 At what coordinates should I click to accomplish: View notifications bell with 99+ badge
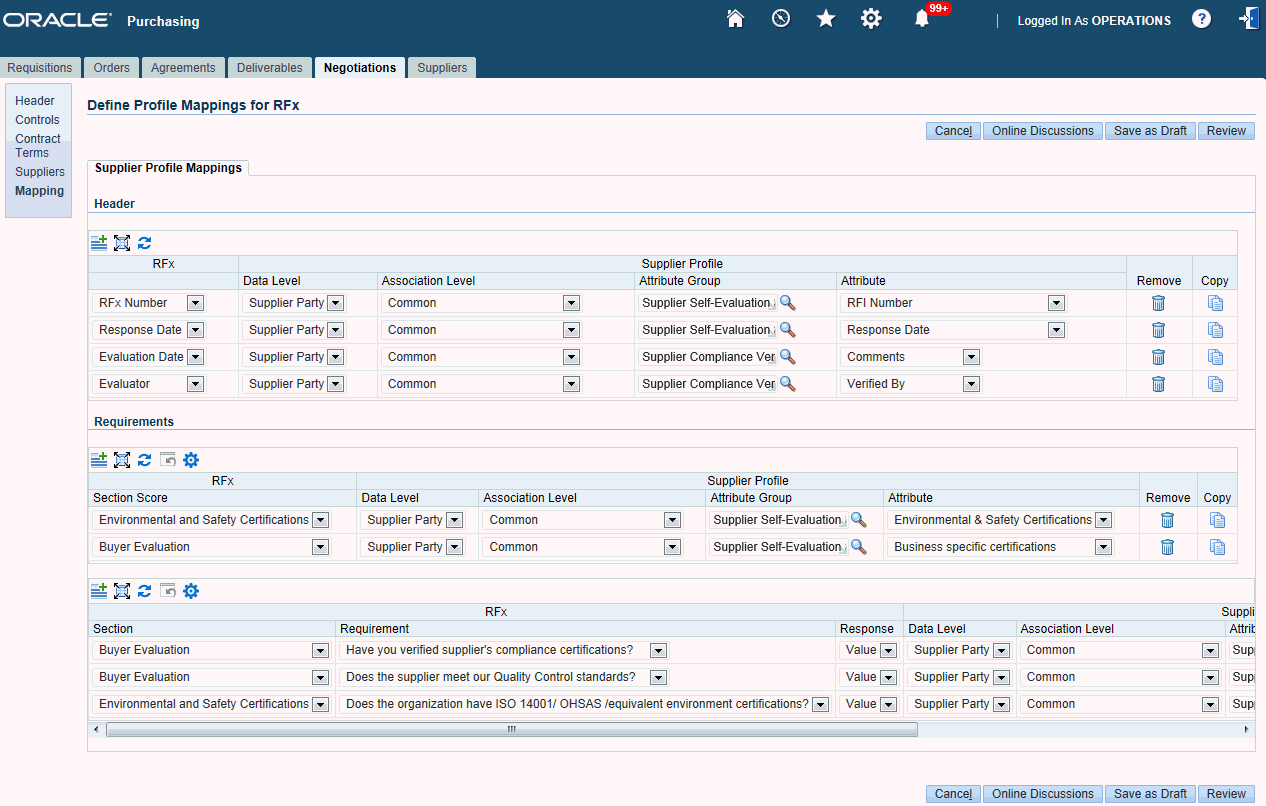coord(922,19)
